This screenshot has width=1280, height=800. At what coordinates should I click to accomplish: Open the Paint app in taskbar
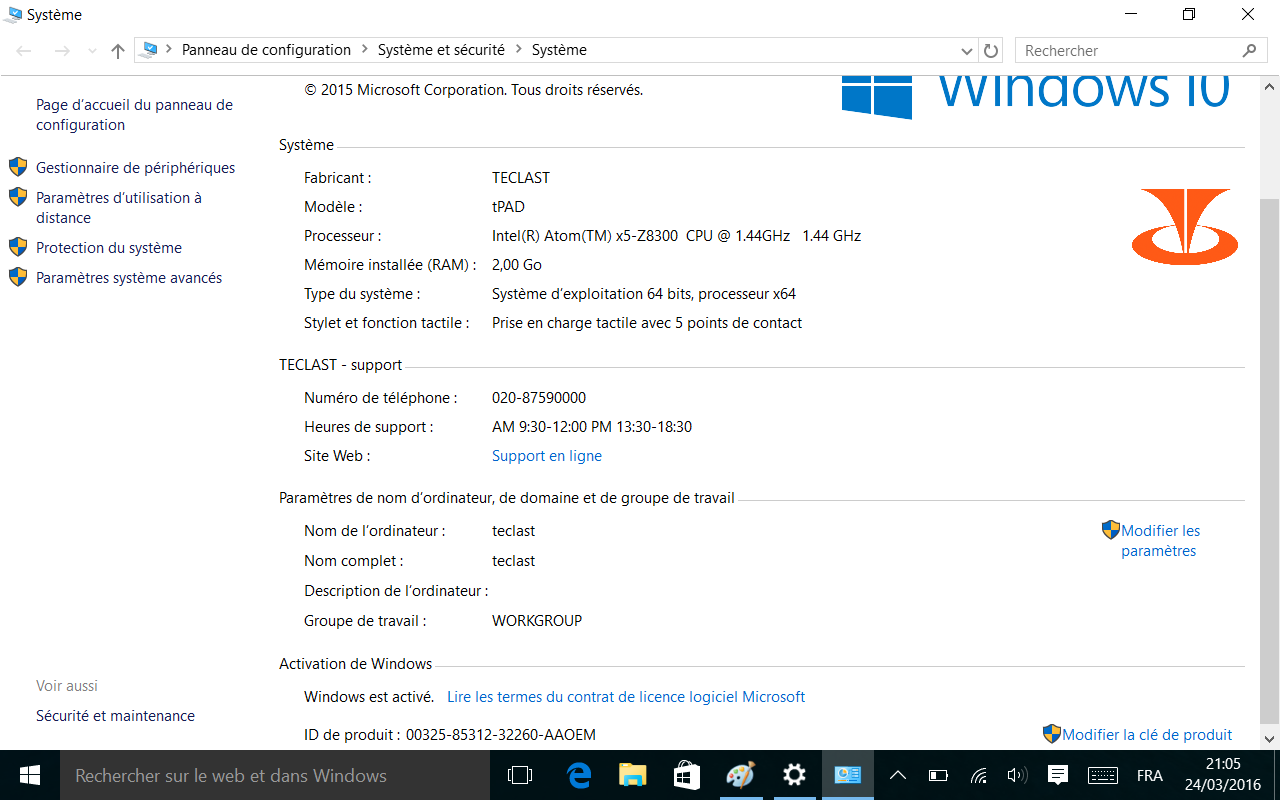tap(740, 775)
